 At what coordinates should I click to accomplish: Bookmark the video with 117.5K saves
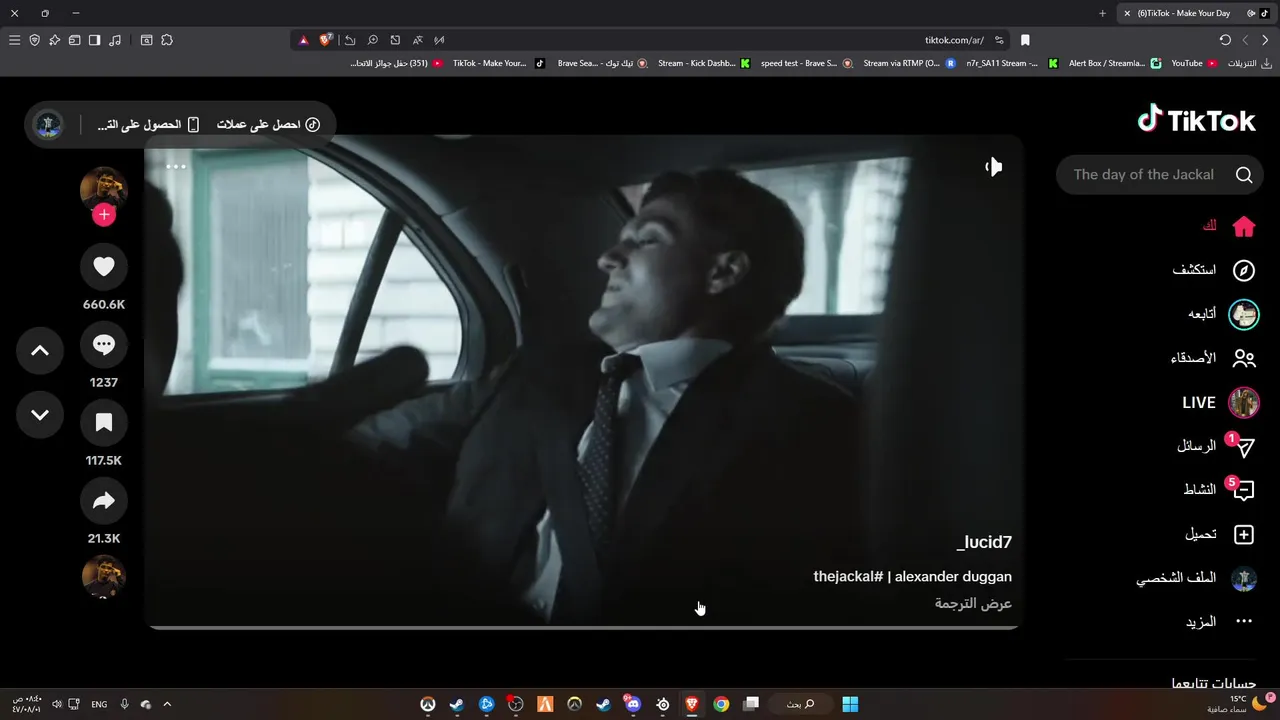pos(104,423)
